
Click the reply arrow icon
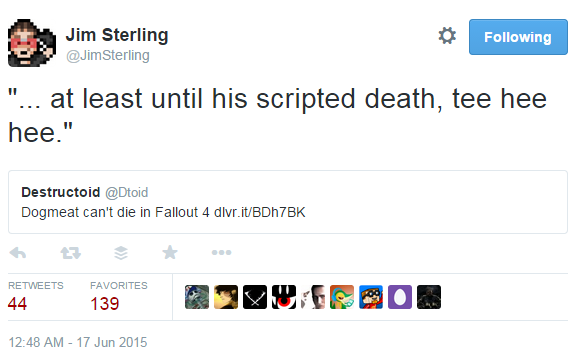pyautogui.click(x=18, y=253)
